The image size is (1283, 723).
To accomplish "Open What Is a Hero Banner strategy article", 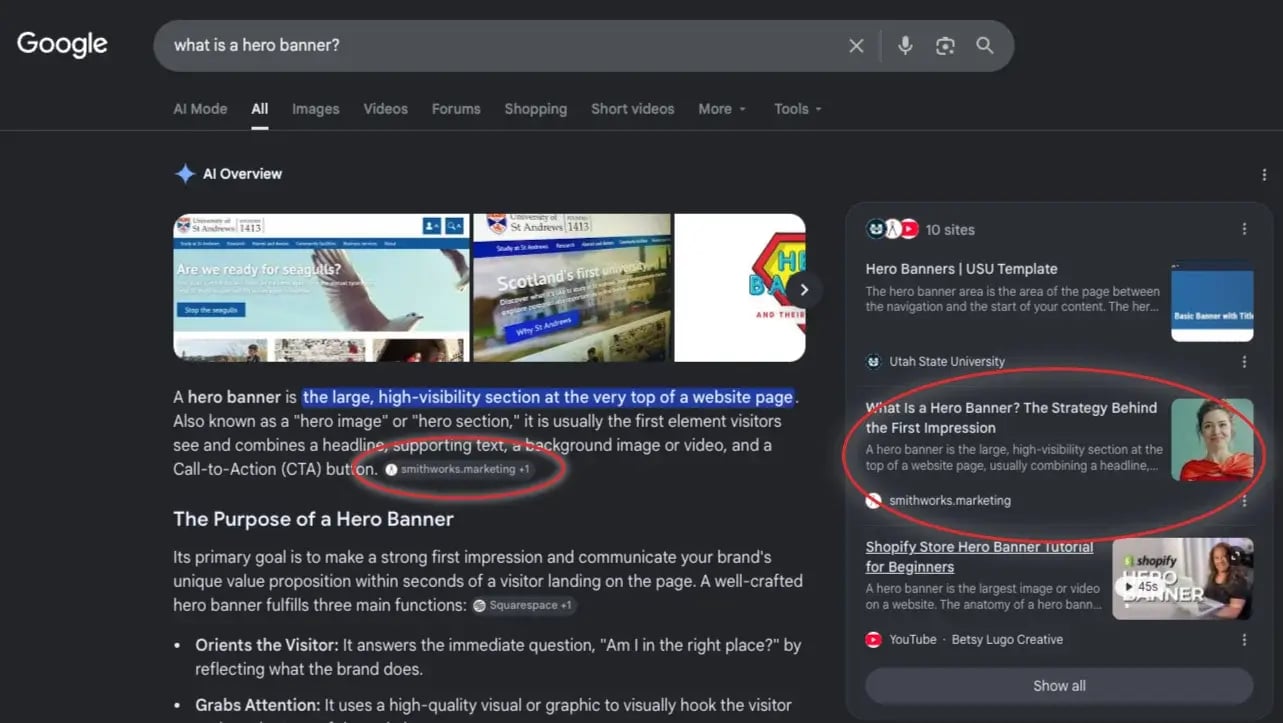I will (1011, 418).
